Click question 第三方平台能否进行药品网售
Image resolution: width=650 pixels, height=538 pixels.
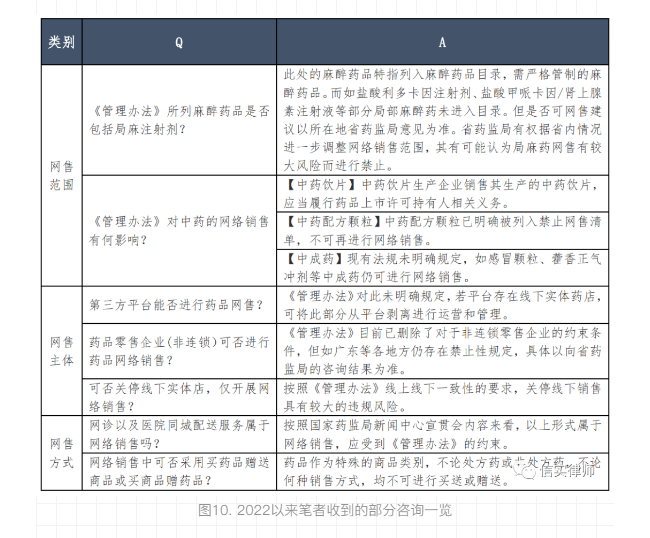point(179,305)
